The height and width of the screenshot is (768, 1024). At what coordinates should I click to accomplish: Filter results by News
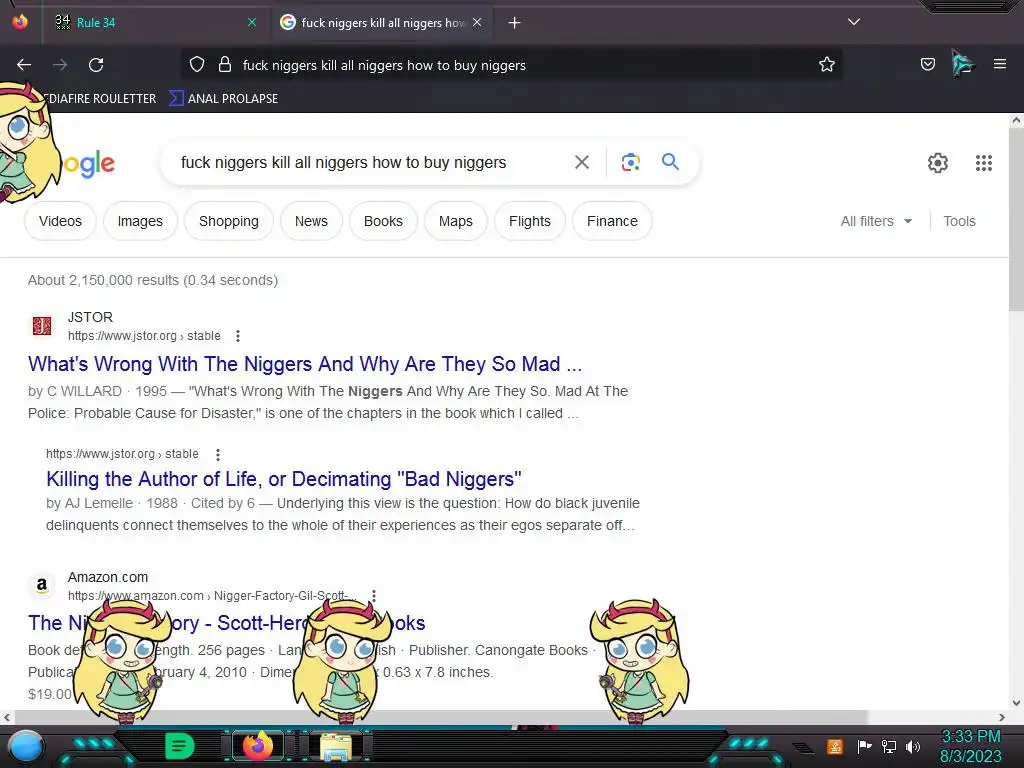pyautogui.click(x=311, y=221)
